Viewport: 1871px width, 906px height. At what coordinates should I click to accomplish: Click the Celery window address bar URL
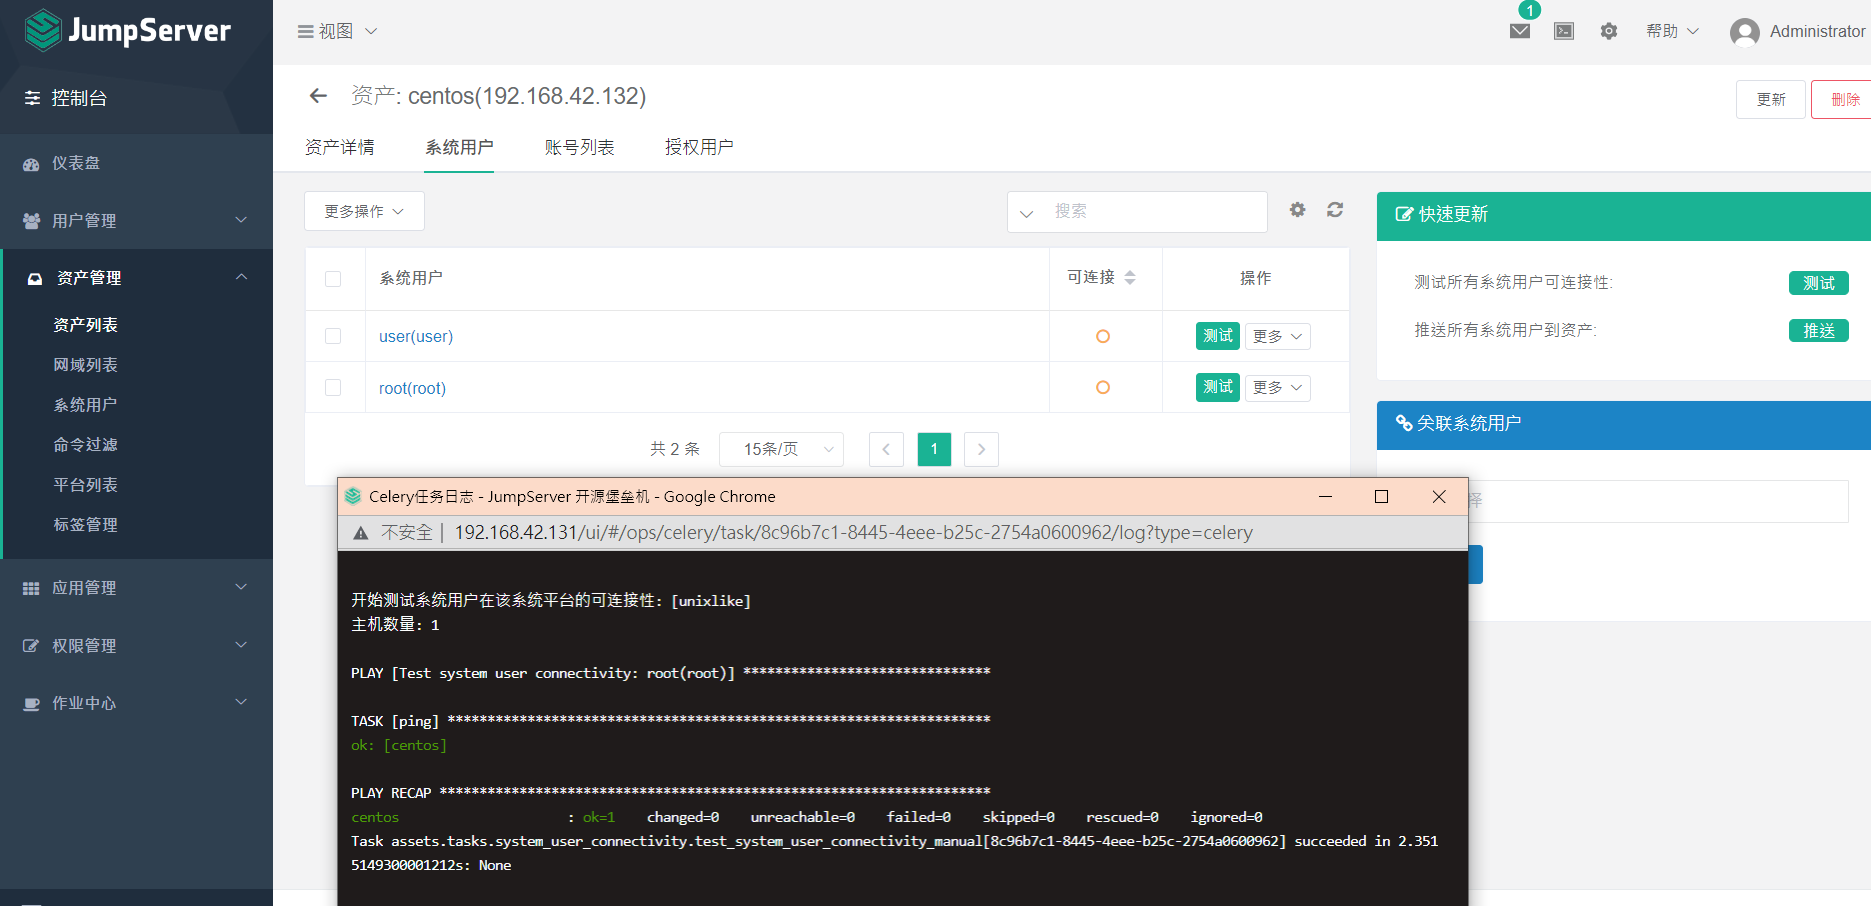[x=853, y=533]
